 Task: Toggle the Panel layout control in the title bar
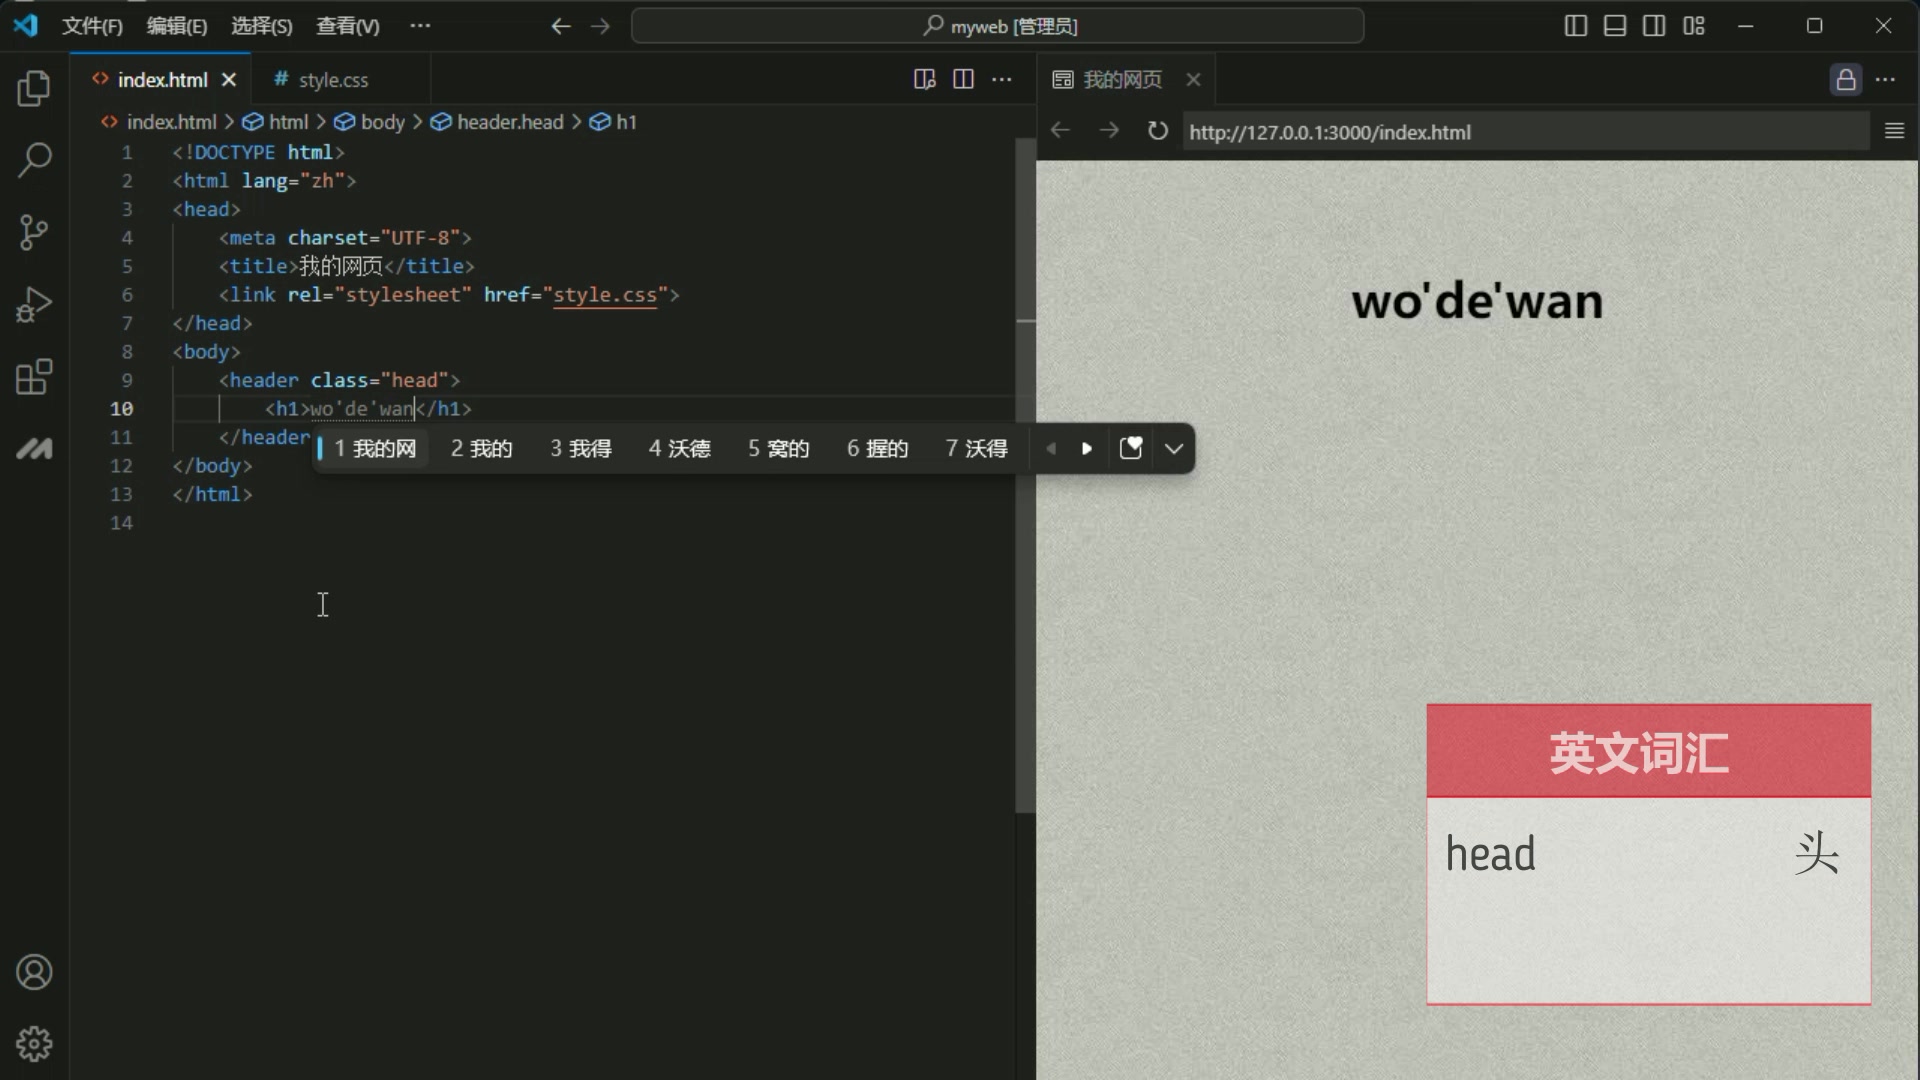coord(1614,25)
